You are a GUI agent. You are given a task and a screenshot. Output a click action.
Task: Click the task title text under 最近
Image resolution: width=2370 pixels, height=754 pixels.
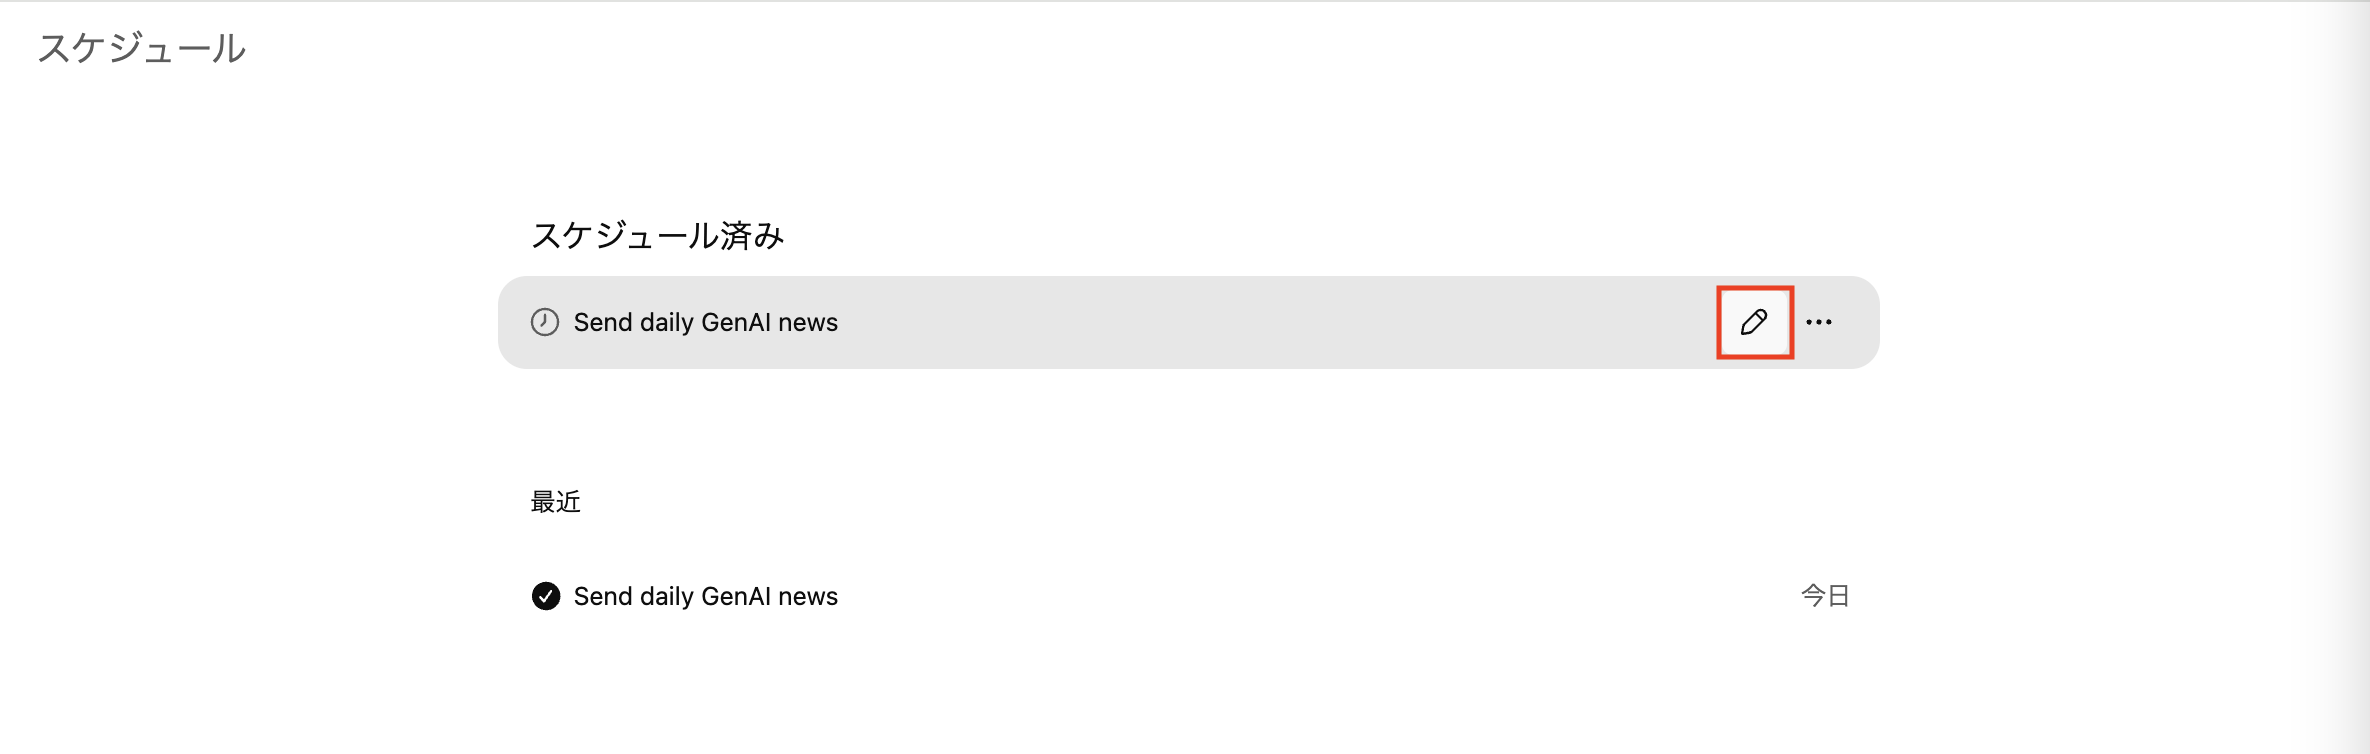pos(705,596)
